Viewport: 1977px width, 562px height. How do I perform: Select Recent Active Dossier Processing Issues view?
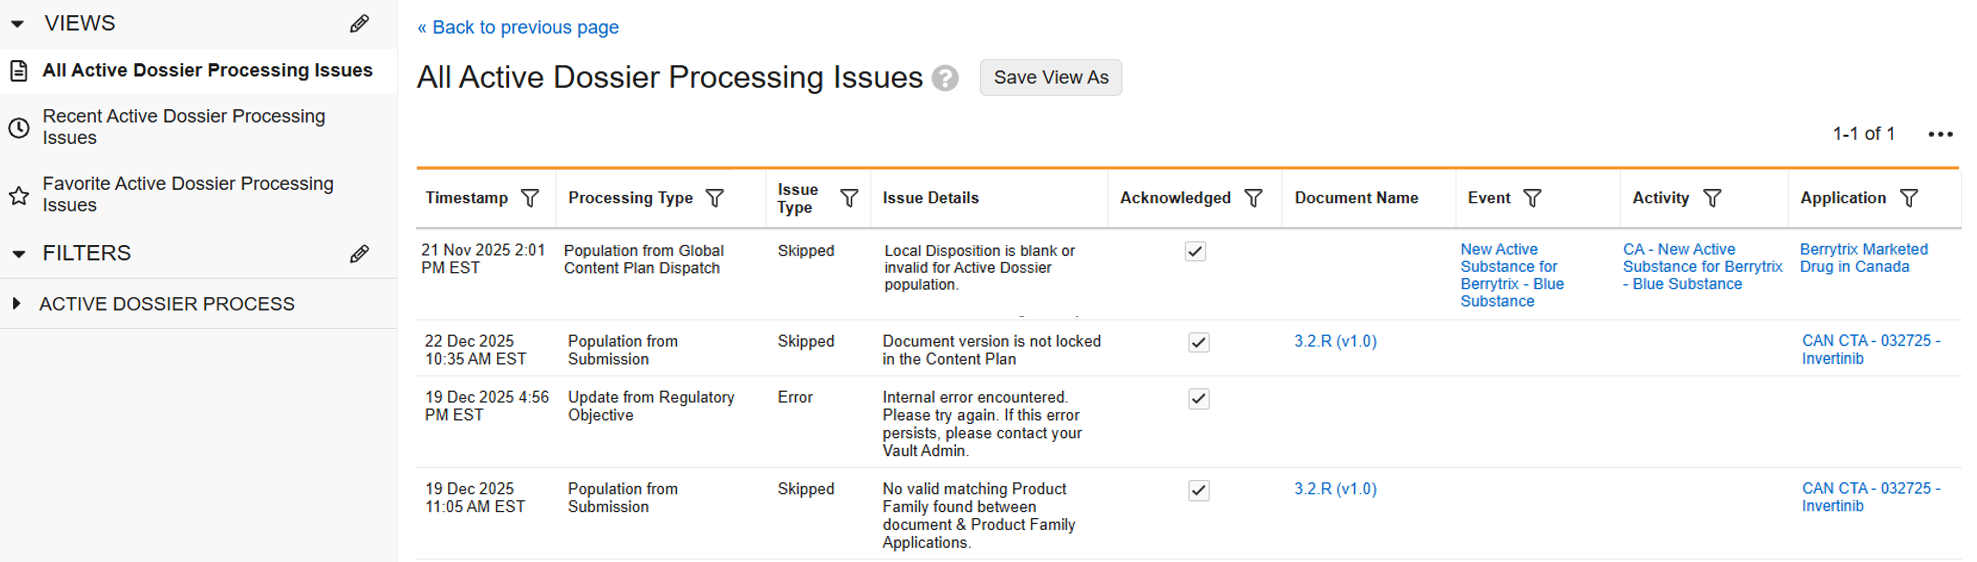click(x=184, y=127)
